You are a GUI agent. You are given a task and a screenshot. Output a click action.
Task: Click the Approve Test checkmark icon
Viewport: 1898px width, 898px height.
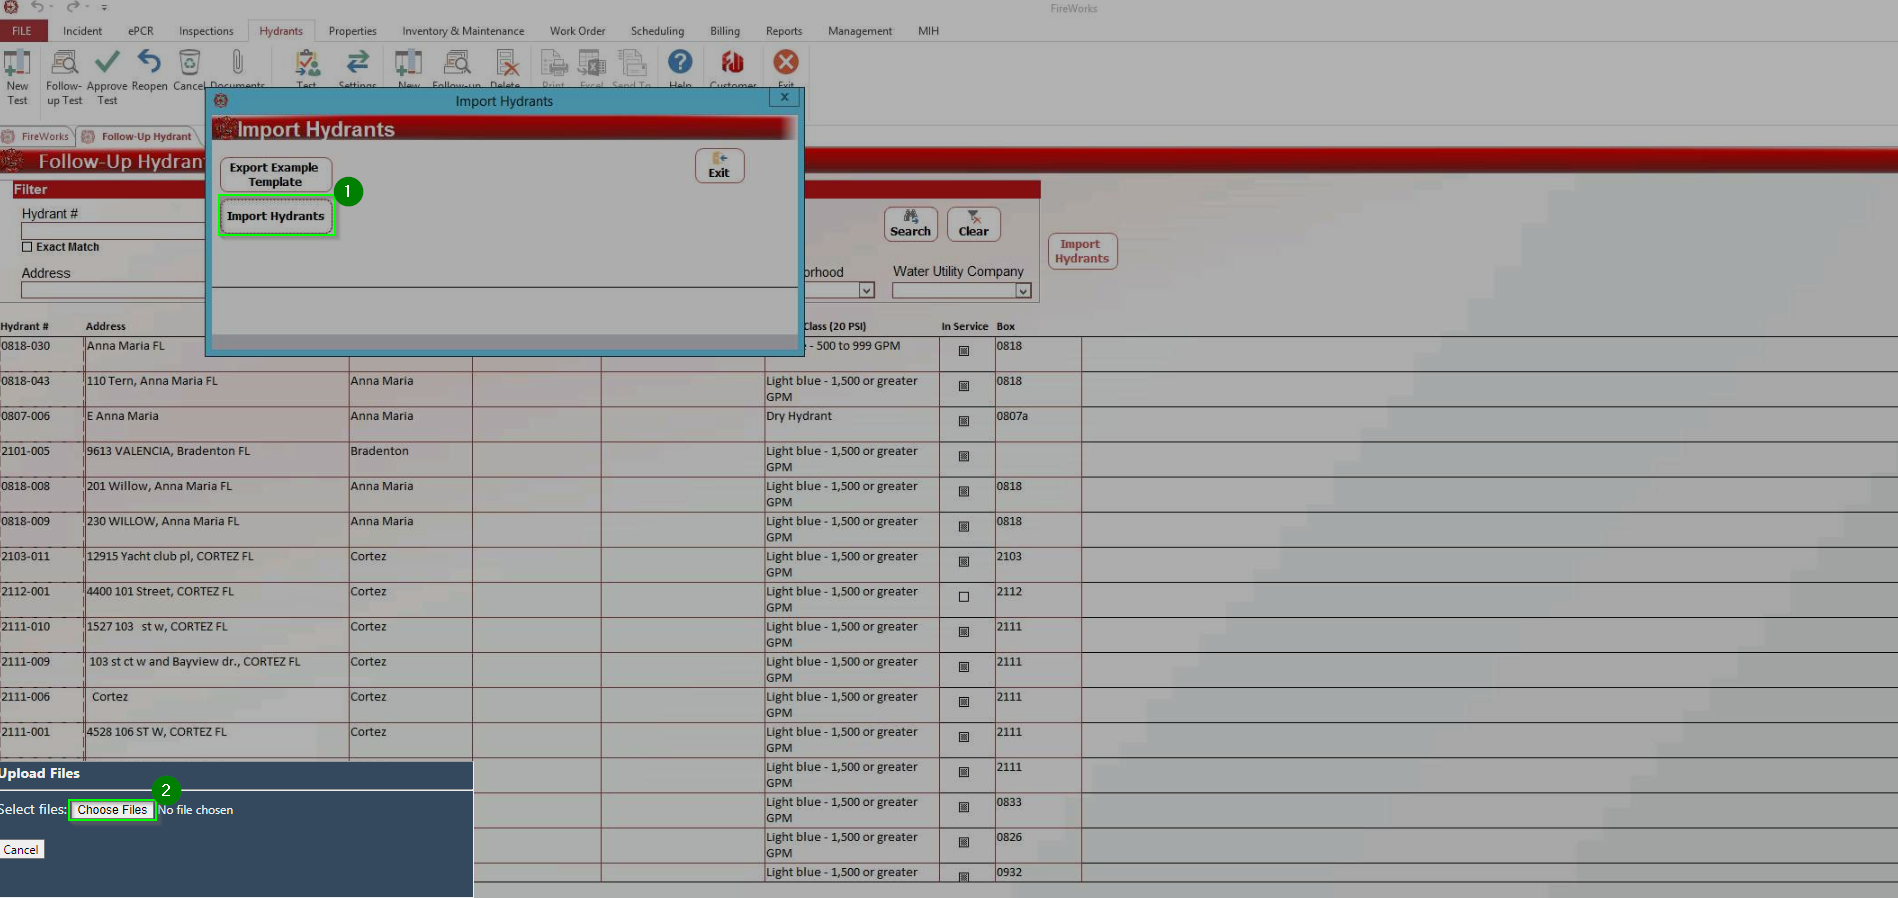107,65
